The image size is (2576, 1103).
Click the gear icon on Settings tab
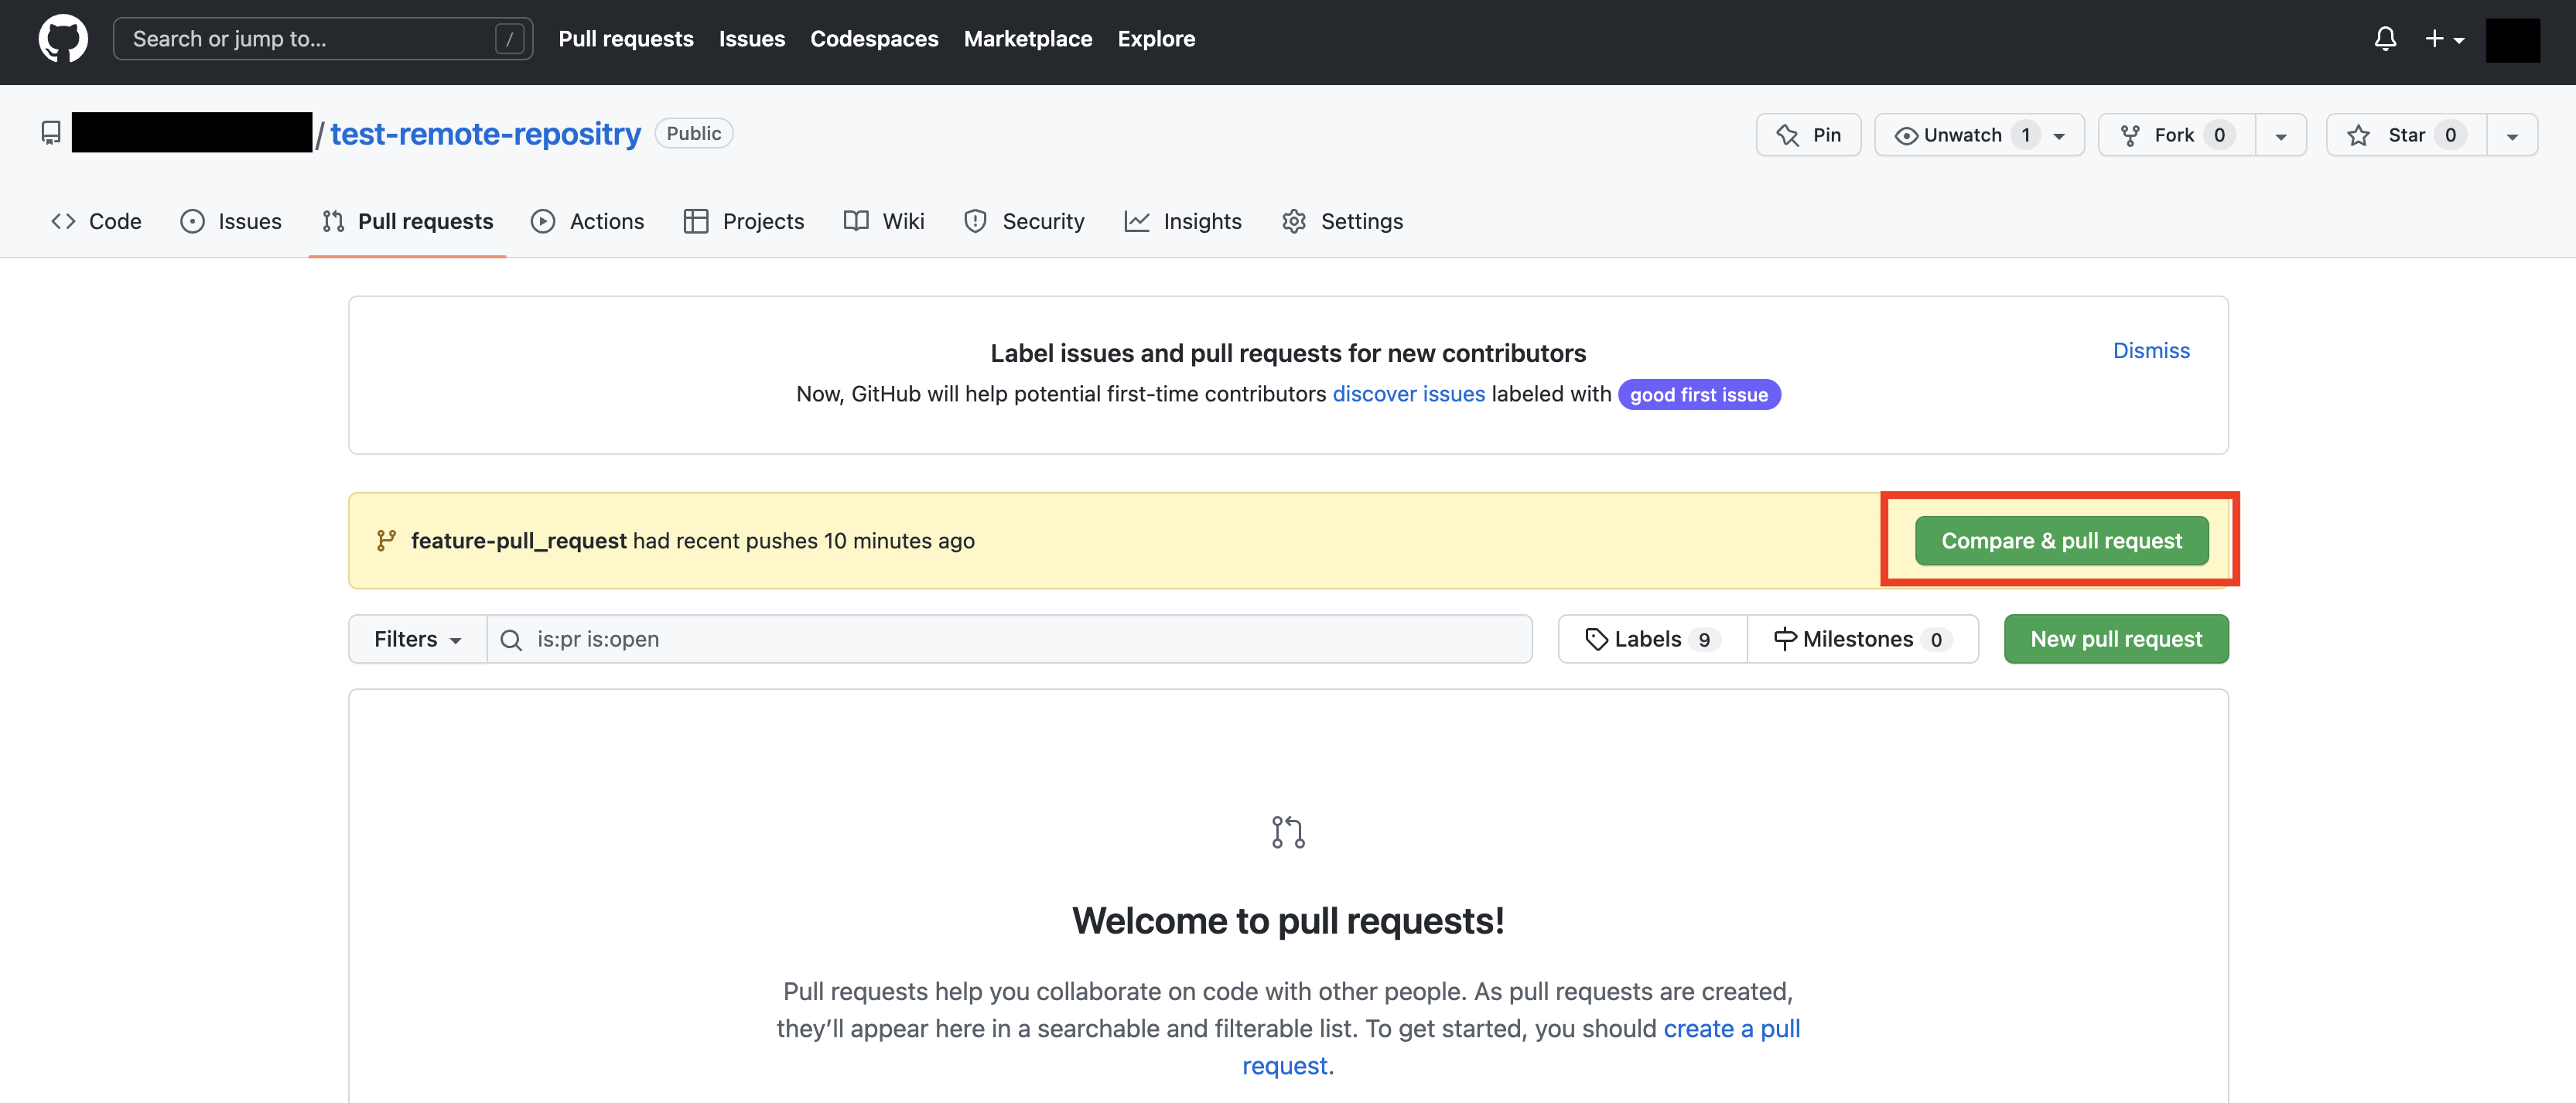point(1294,221)
